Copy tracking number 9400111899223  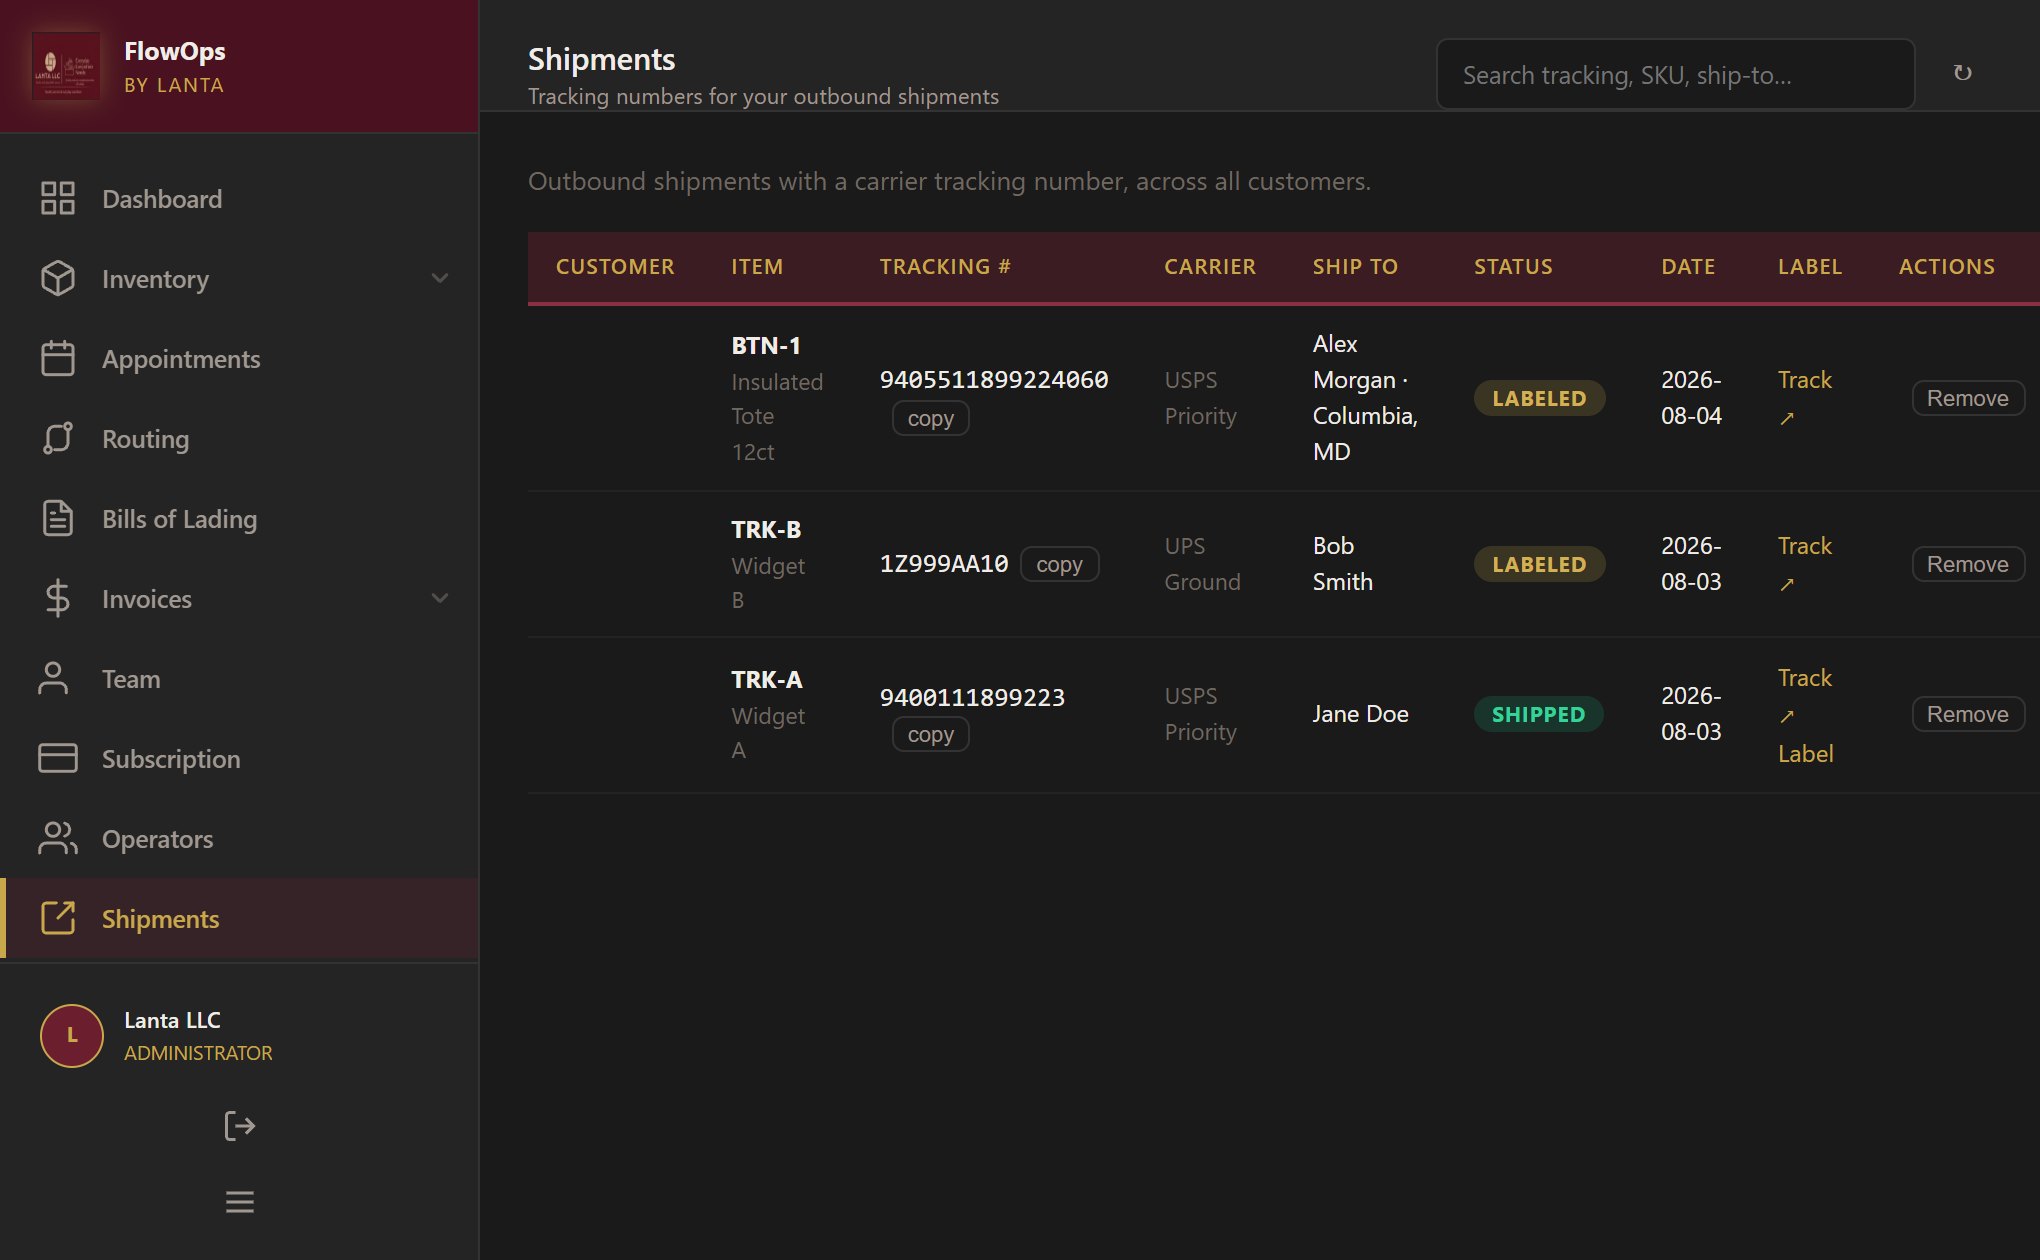[x=930, y=734]
